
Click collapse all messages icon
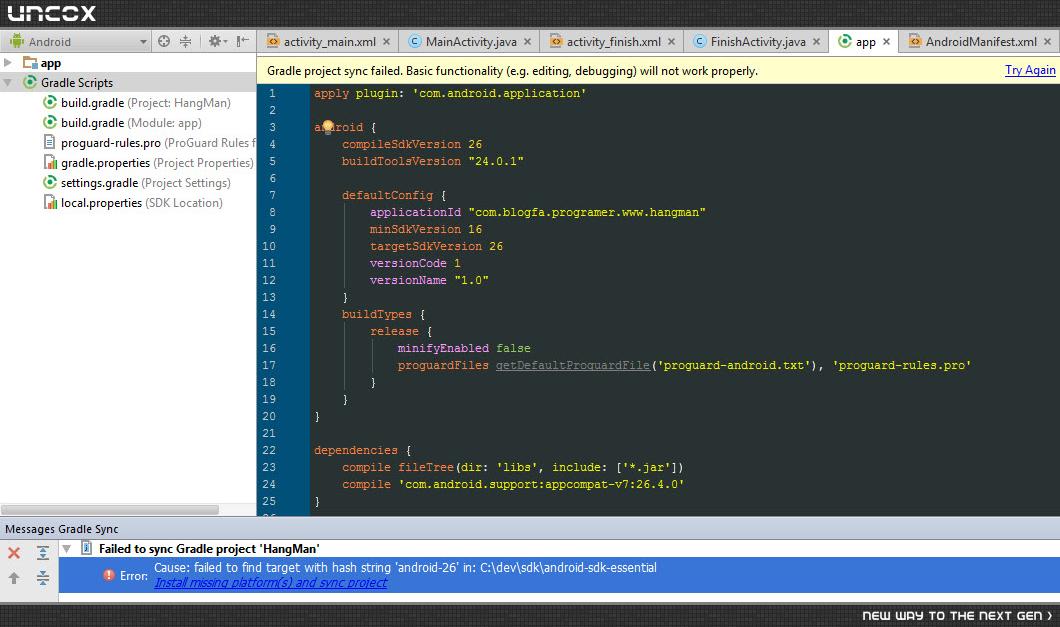click(x=43, y=578)
